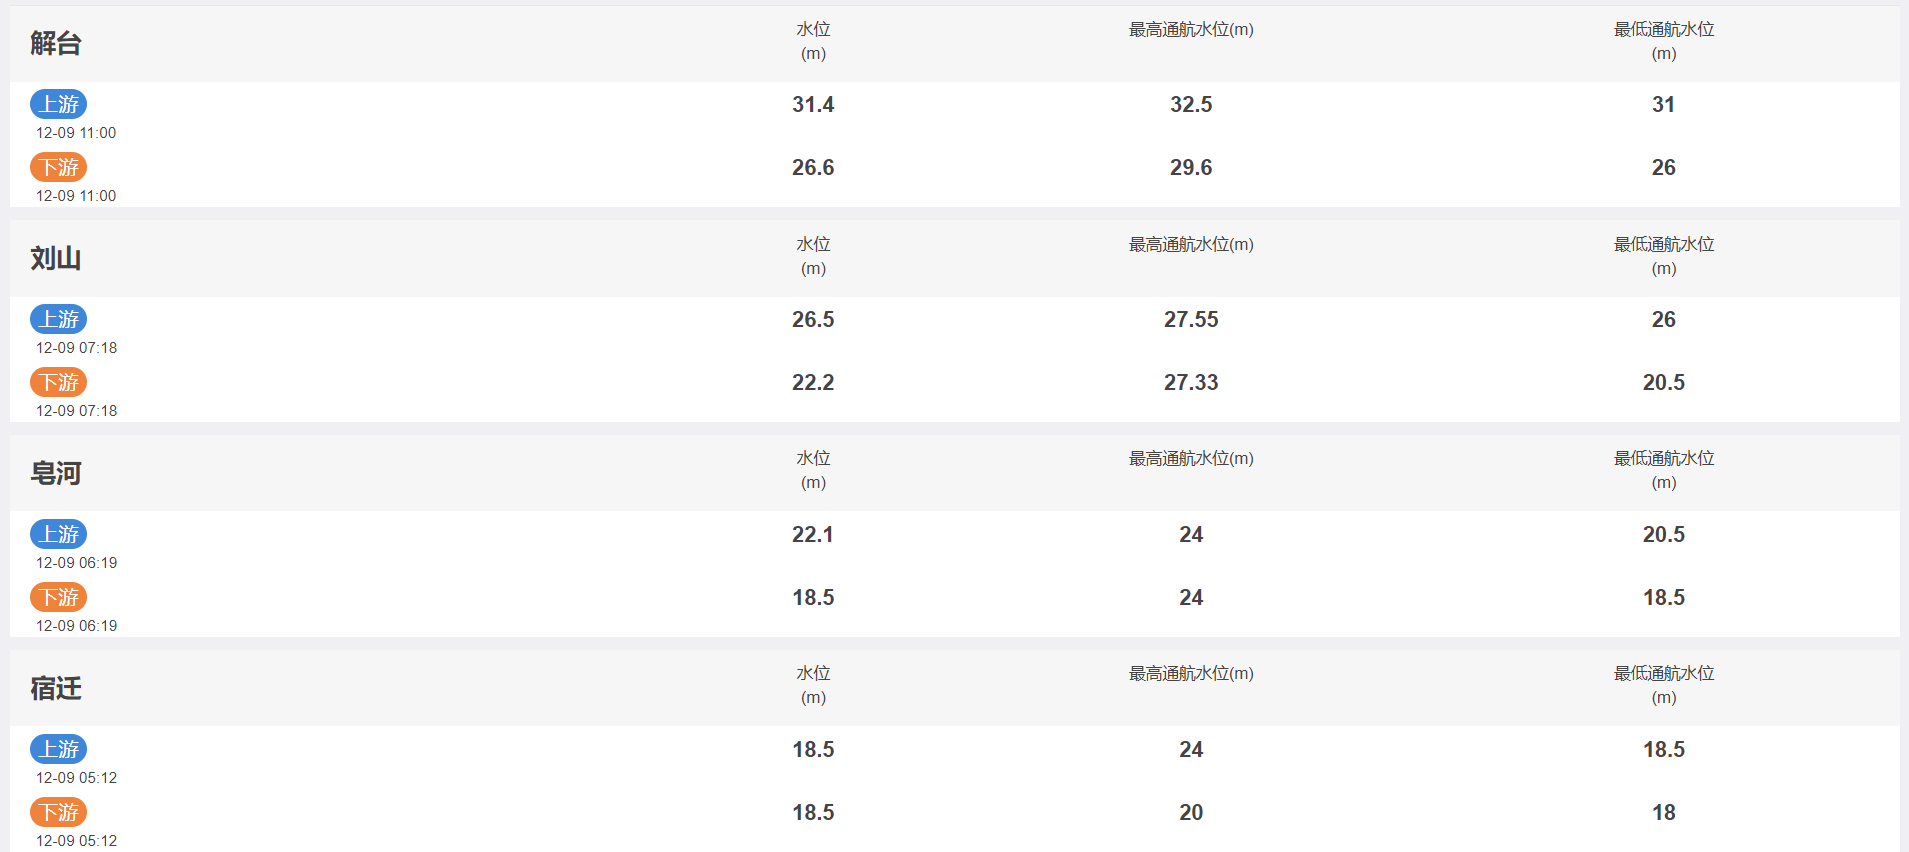The width and height of the screenshot is (1909, 852).
Task: Click the 下游 badge under 宿迁
Action: [x=58, y=812]
